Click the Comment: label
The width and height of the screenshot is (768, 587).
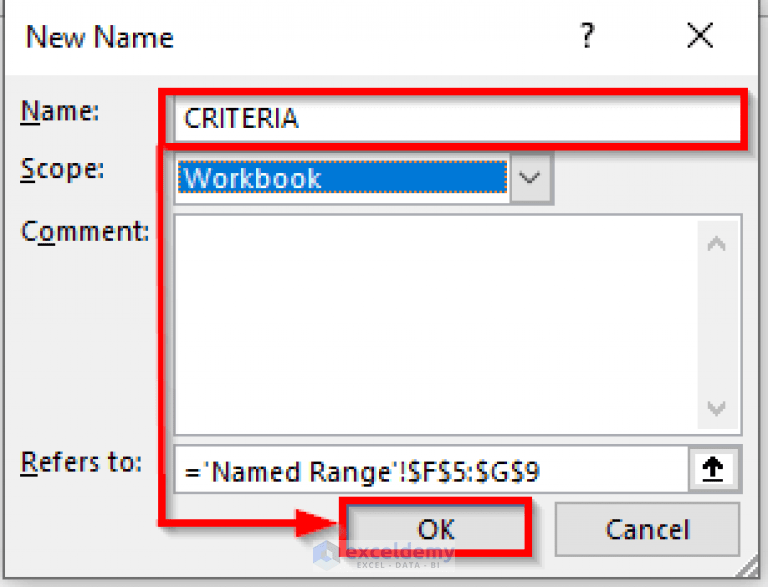(84, 231)
